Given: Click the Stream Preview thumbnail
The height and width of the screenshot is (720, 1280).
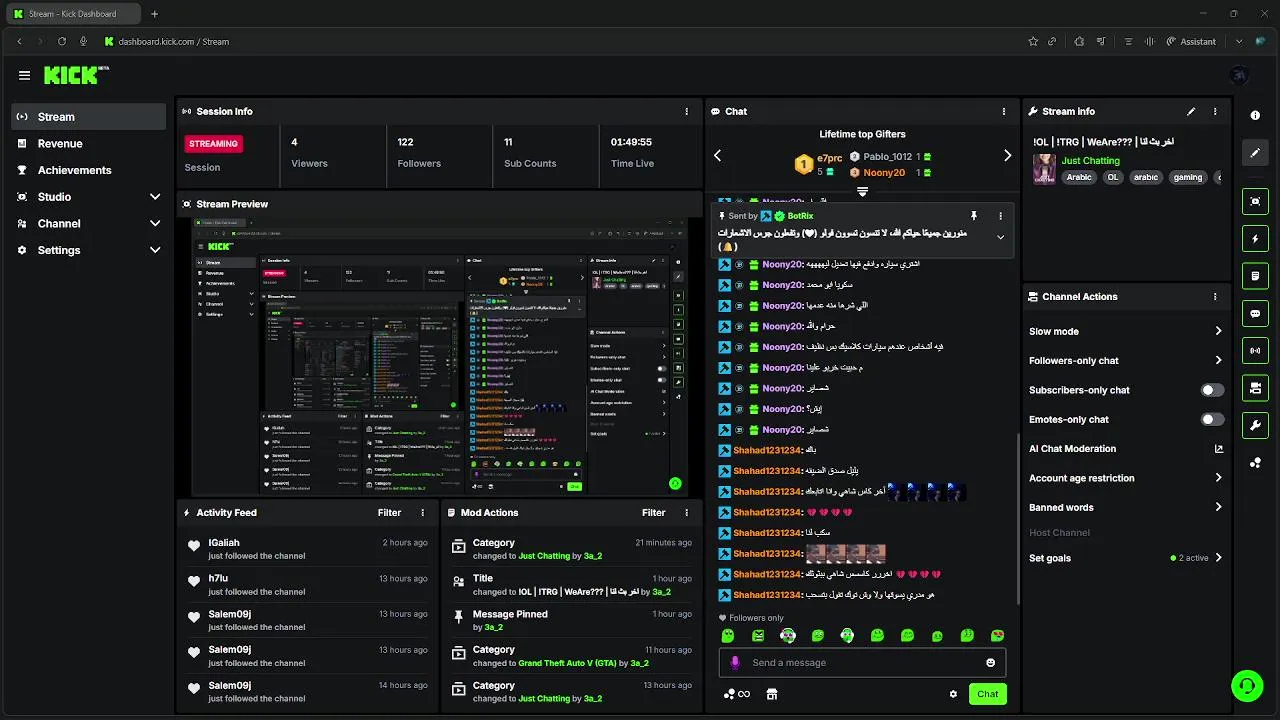Looking at the screenshot, I should 439,356.
